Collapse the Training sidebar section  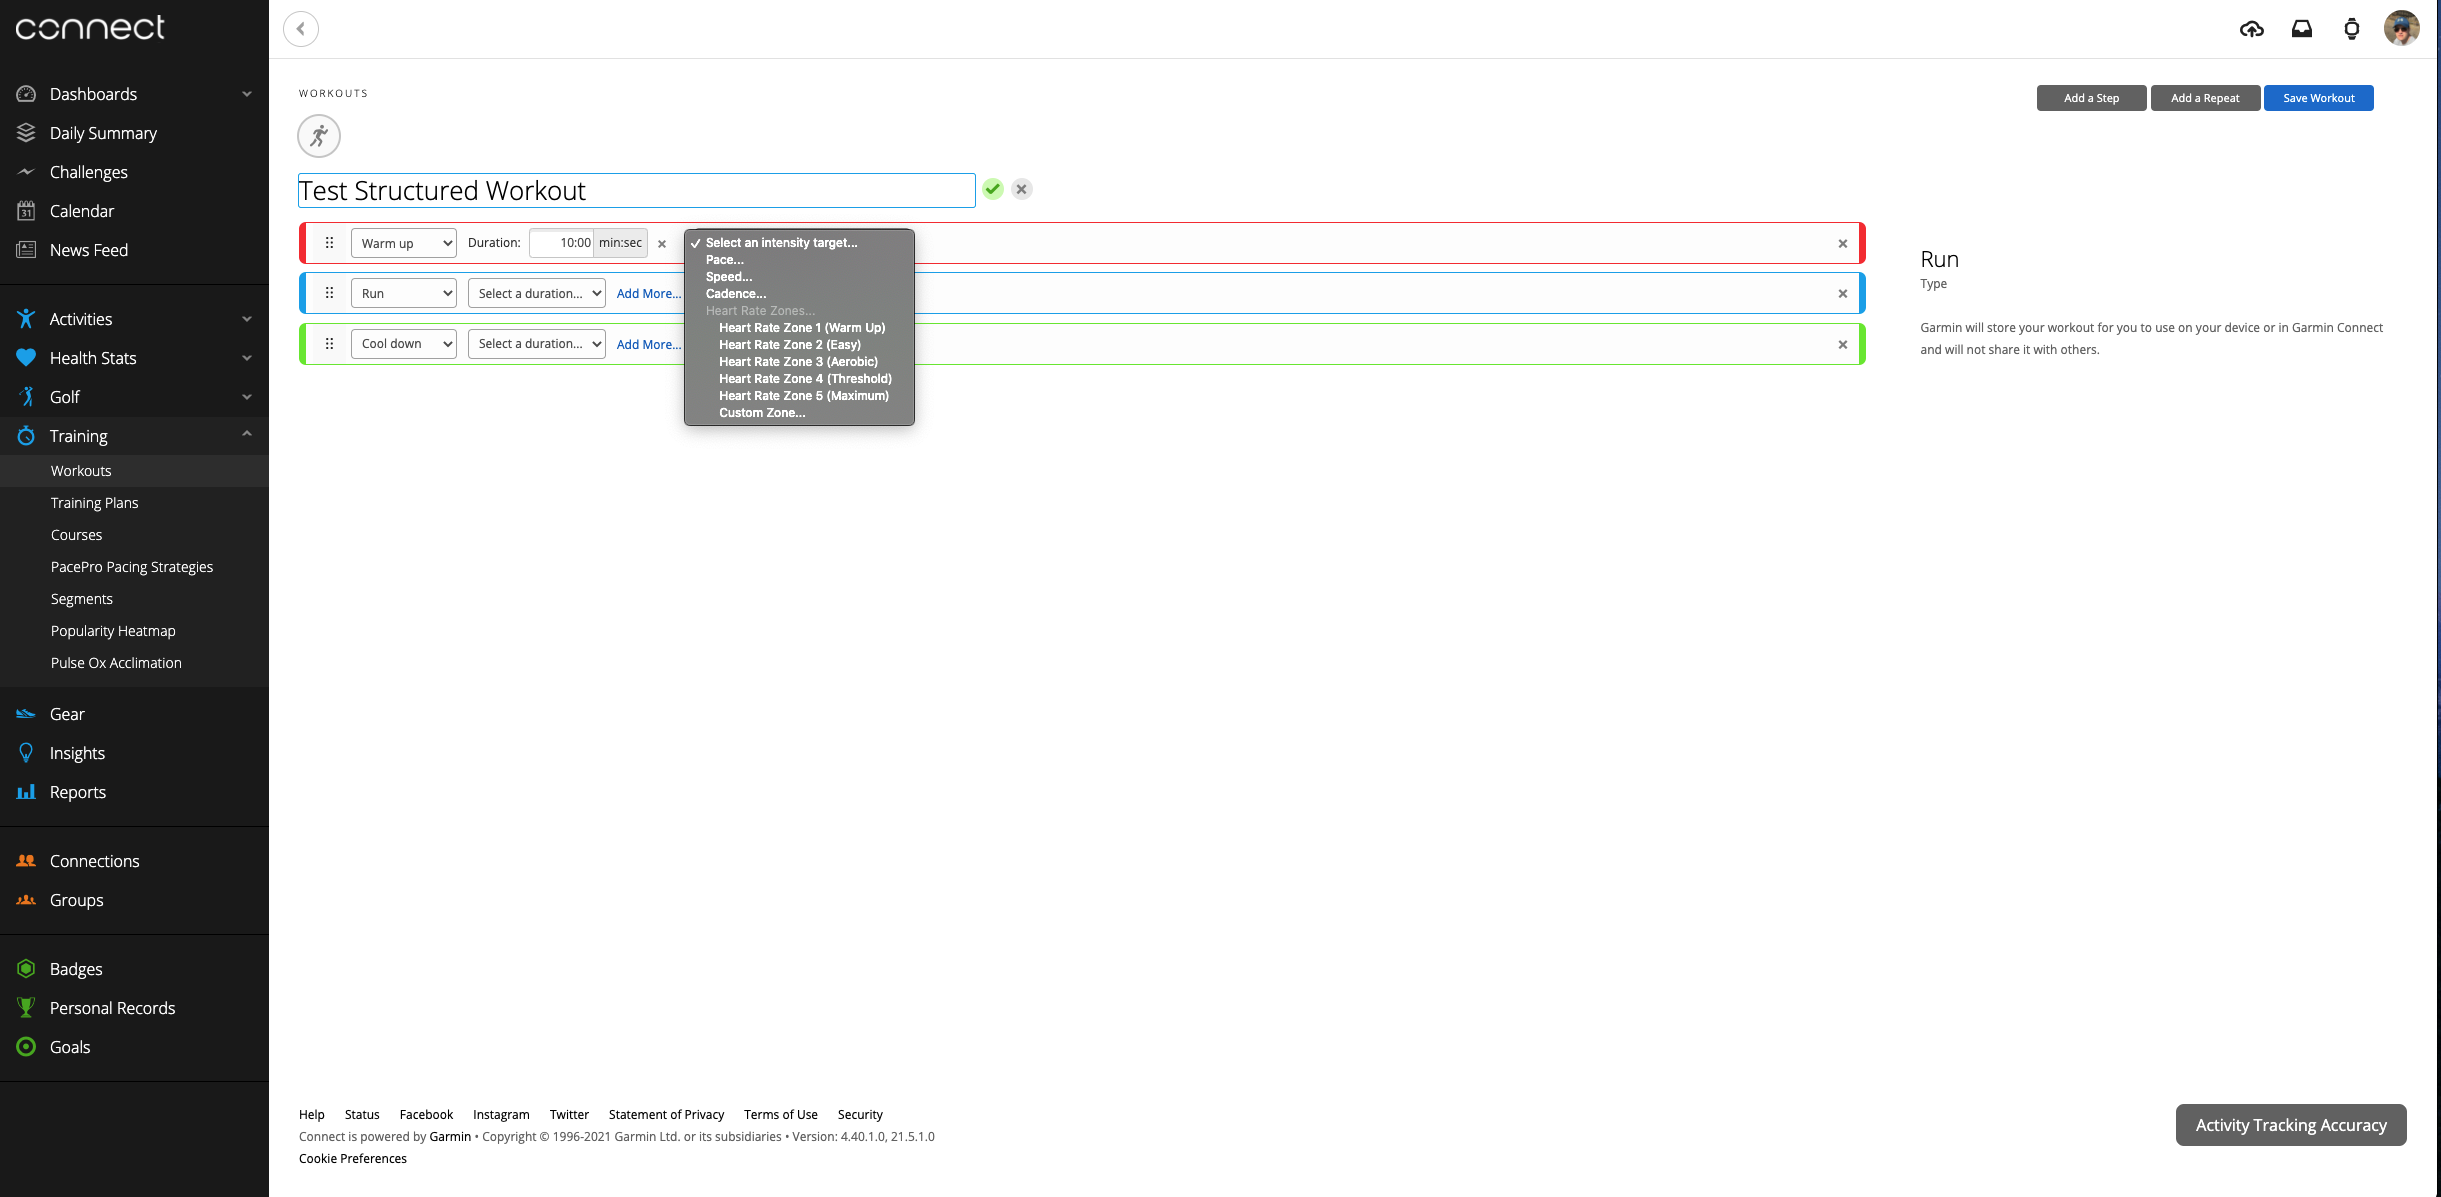(246, 434)
